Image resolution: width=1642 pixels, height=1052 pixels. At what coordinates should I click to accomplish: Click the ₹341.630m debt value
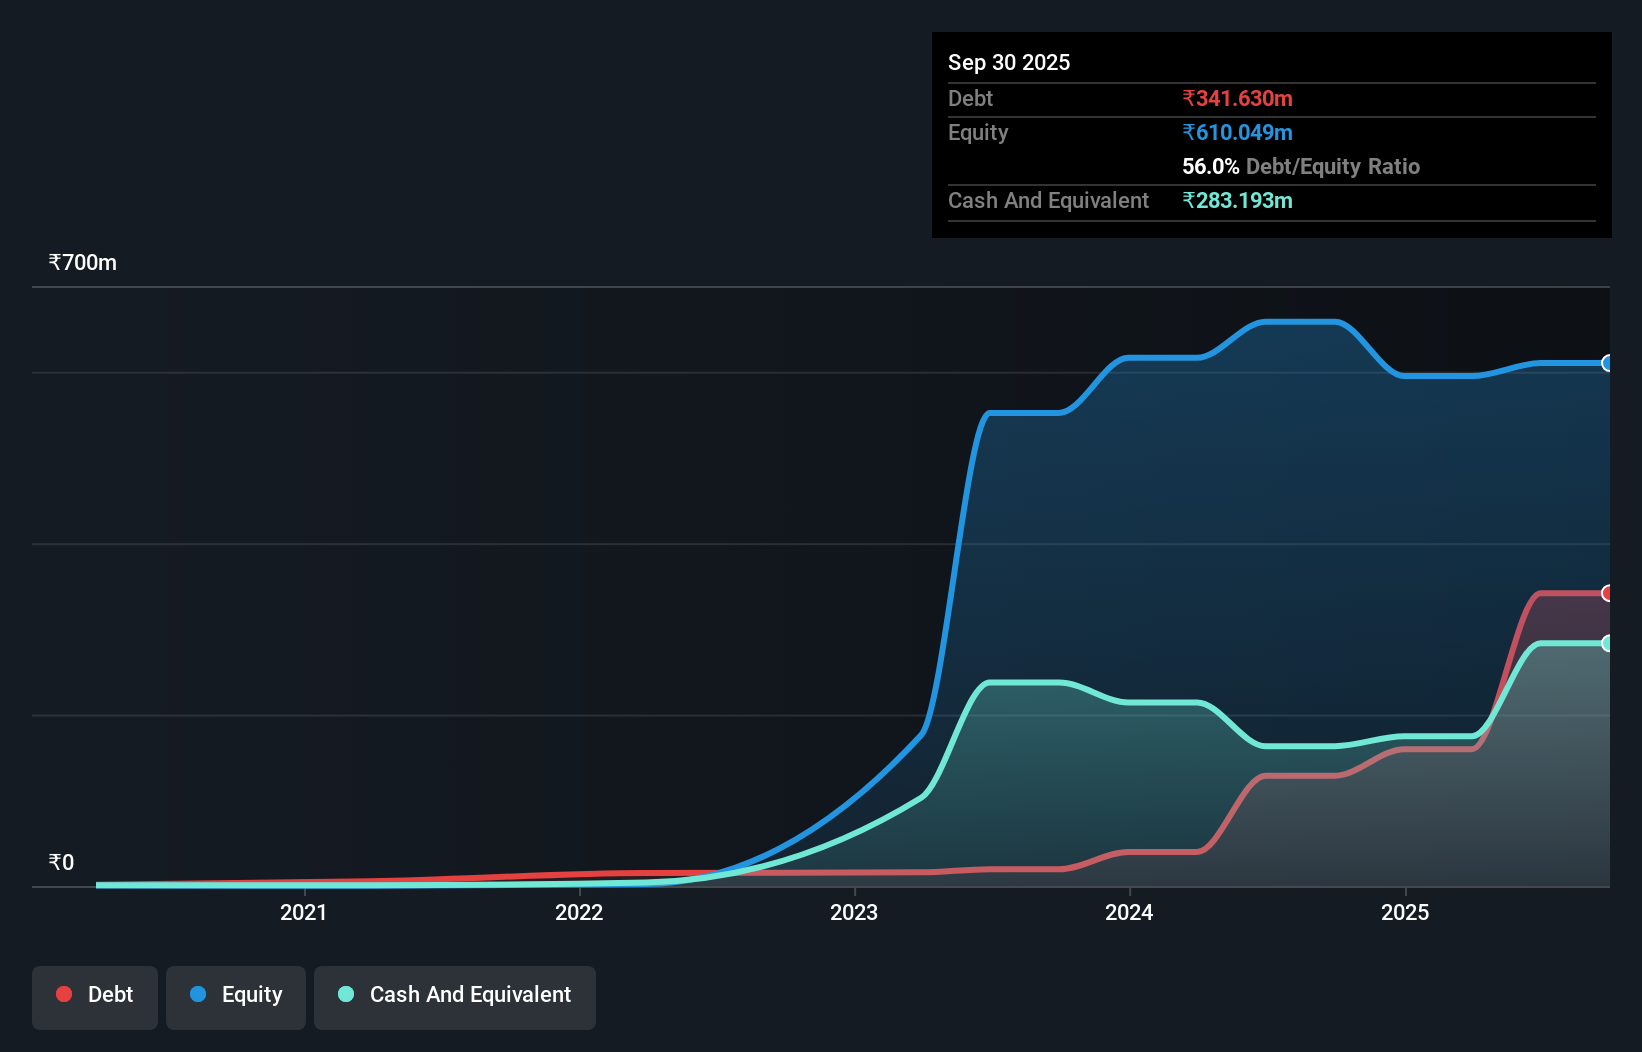[x=1237, y=98]
